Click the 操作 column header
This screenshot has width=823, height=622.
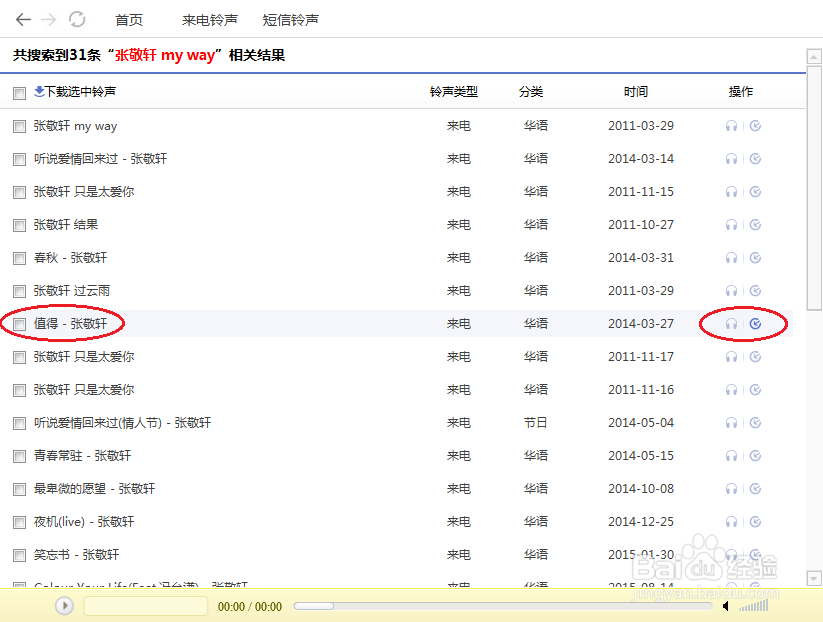coord(741,92)
